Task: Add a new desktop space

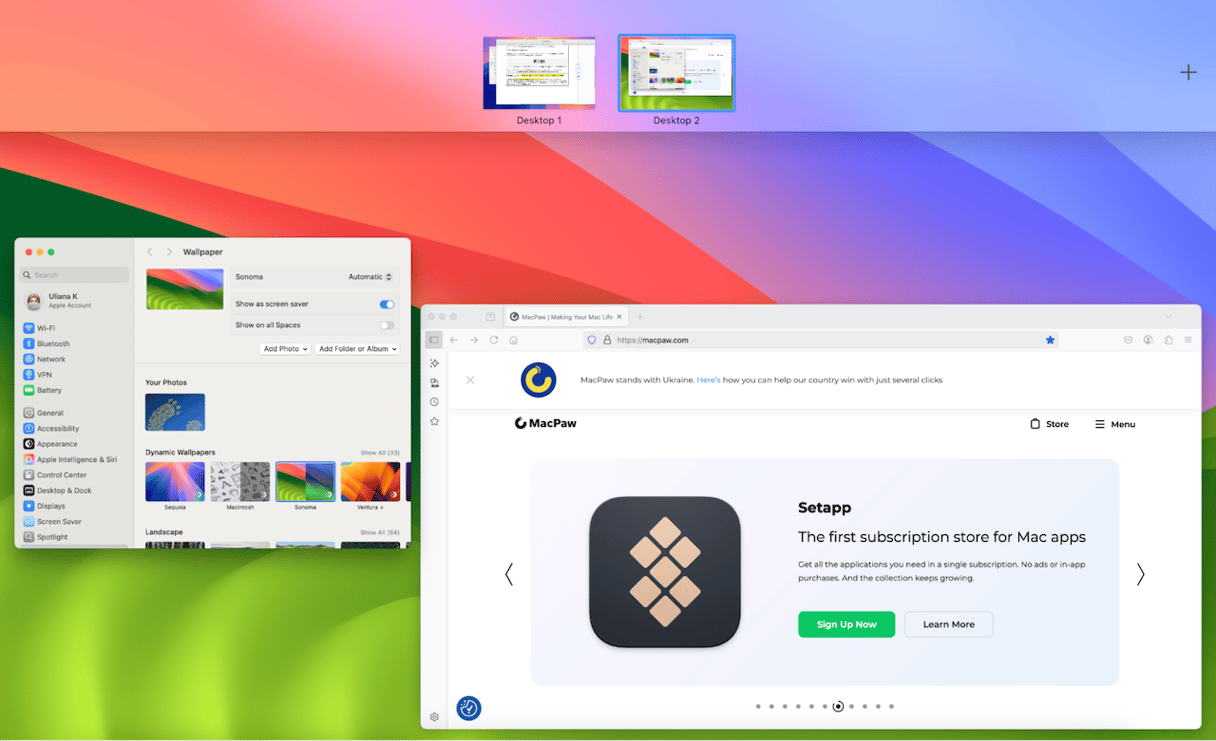Action: (x=1188, y=72)
